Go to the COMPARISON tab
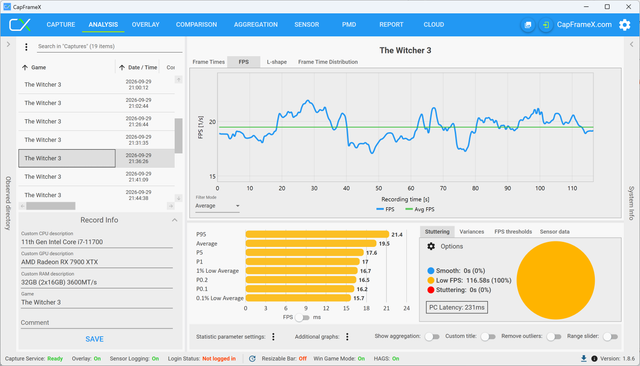This screenshot has height=366, width=640. (196, 24)
